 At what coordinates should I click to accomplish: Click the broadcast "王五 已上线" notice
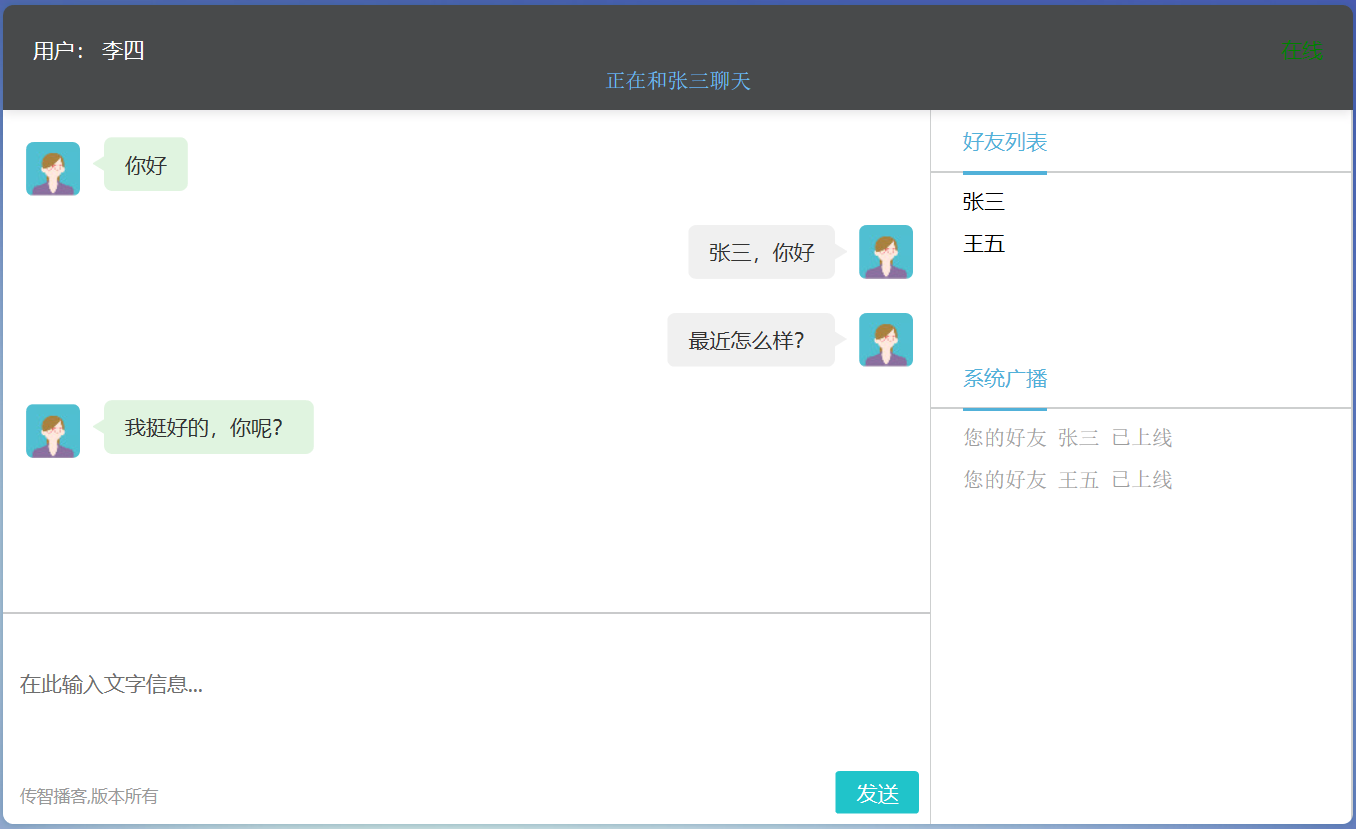point(1067,480)
